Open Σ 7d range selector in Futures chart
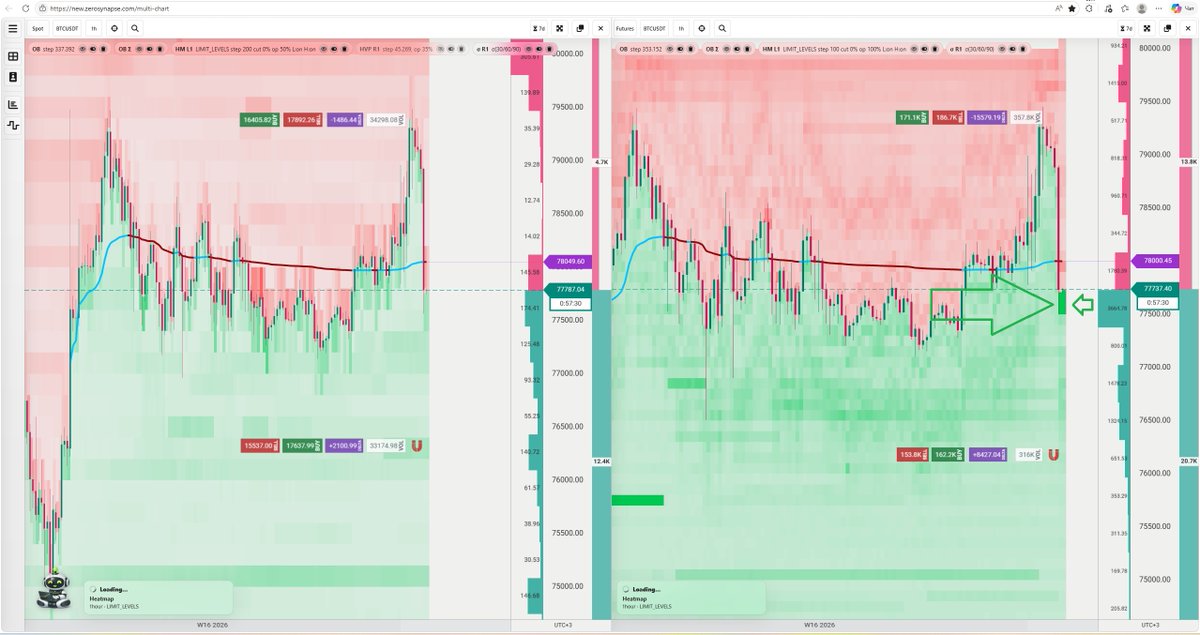 [1126, 29]
